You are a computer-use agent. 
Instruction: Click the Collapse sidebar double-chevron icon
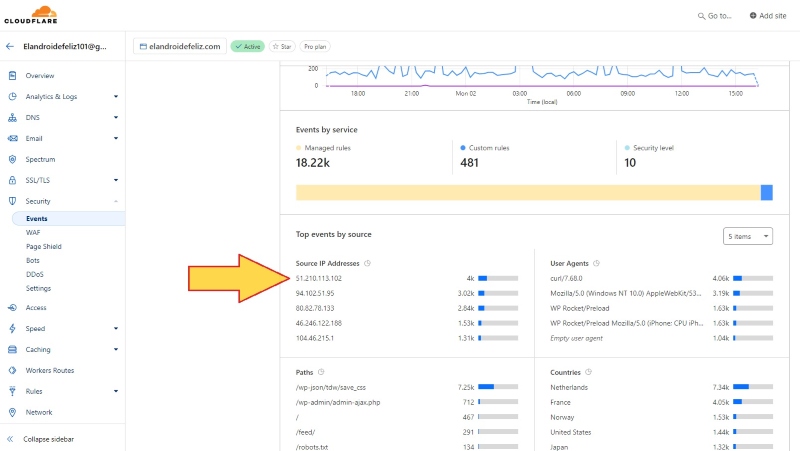click(x=10, y=439)
